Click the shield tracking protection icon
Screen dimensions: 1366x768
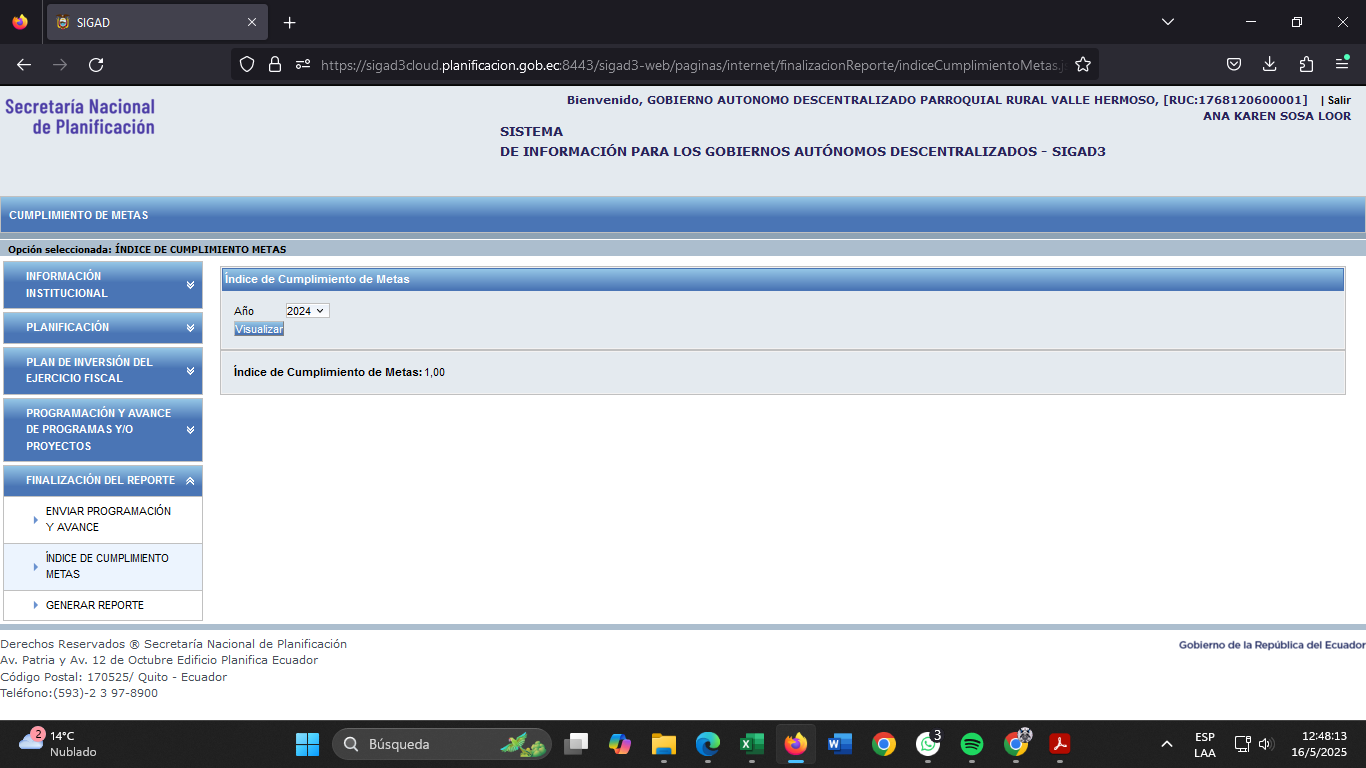(x=247, y=65)
